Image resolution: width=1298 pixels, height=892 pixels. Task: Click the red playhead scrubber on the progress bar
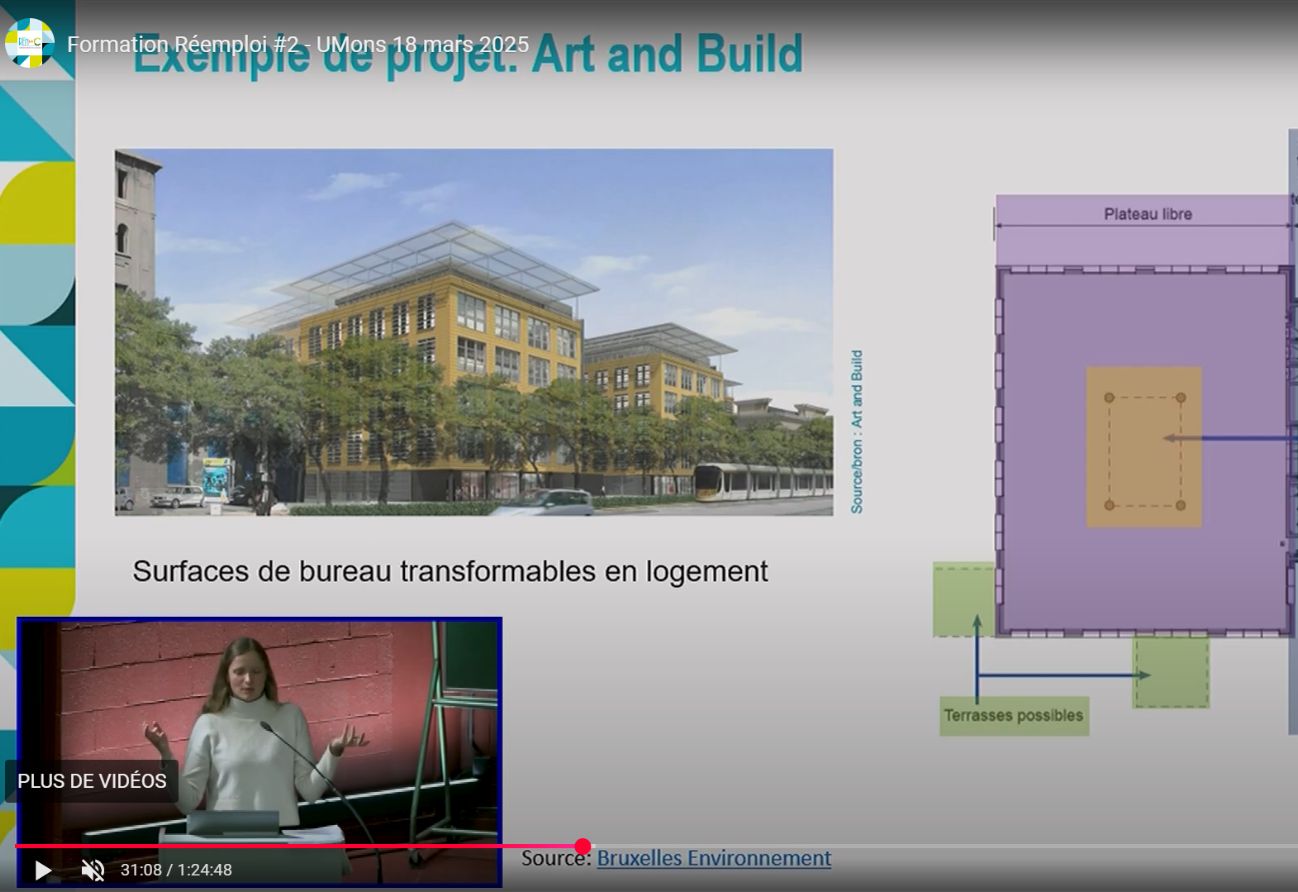[x=583, y=847]
